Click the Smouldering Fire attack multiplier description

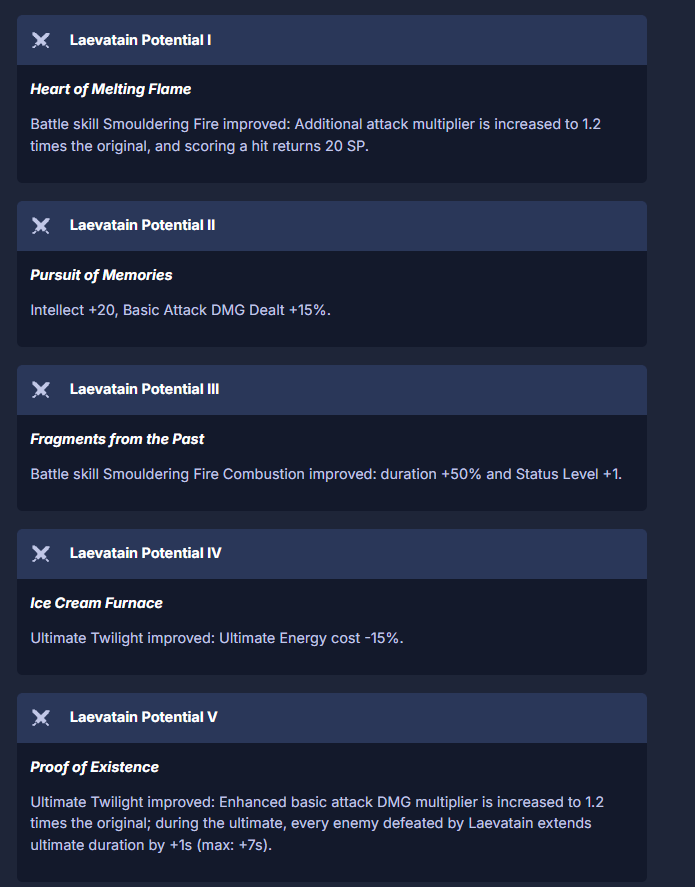point(316,135)
